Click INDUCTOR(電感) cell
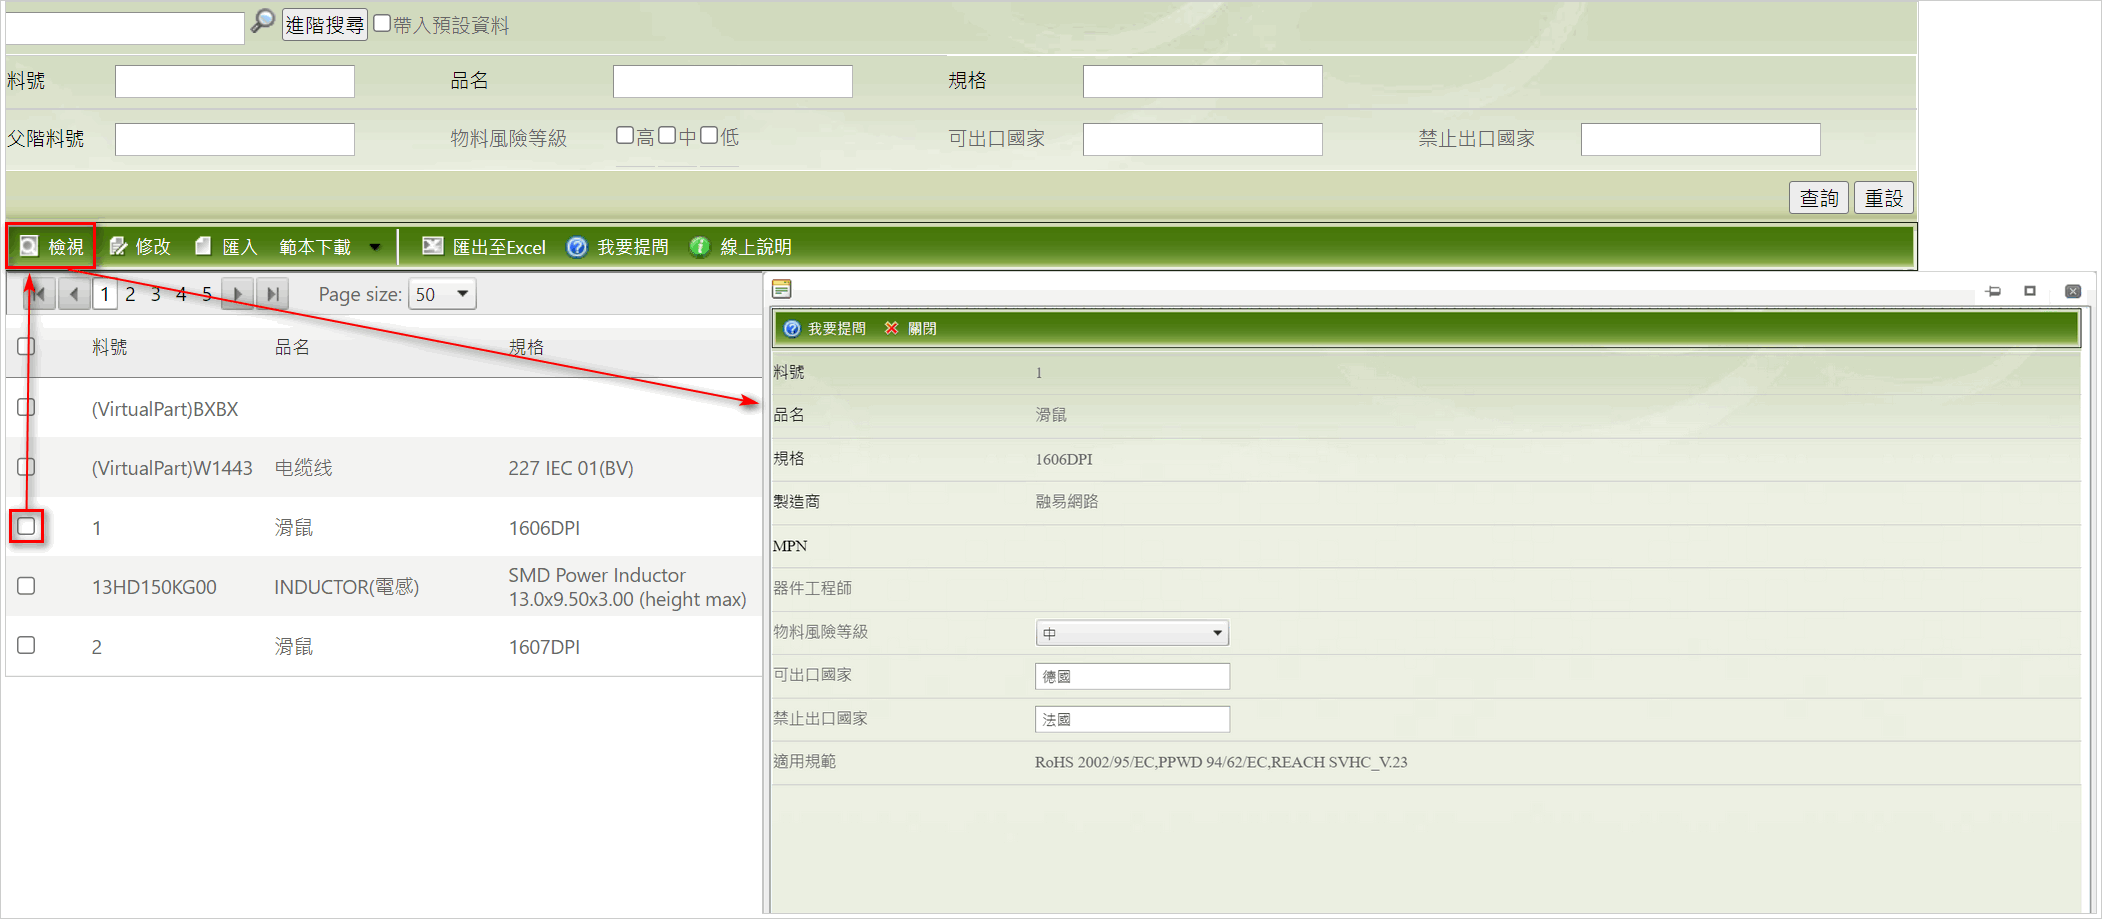The width and height of the screenshot is (2102, 919). (347, 587)
